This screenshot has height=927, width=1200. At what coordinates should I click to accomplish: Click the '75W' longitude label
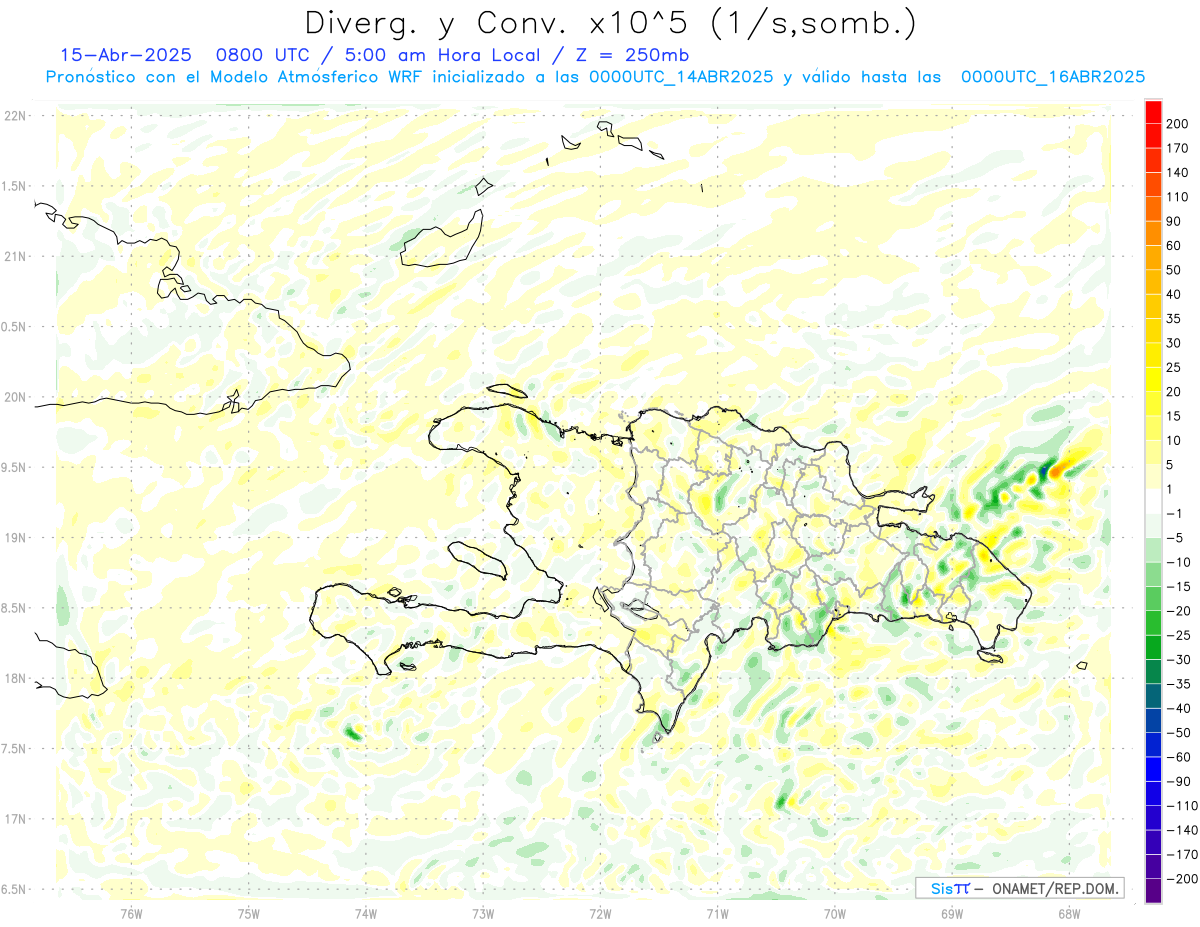pyautogui.click(x=249, y=913)
